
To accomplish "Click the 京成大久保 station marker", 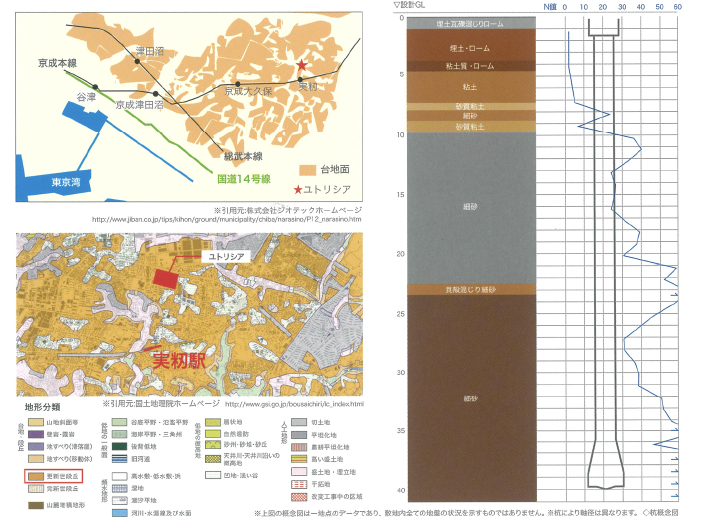I will click(x=239, y=84).
